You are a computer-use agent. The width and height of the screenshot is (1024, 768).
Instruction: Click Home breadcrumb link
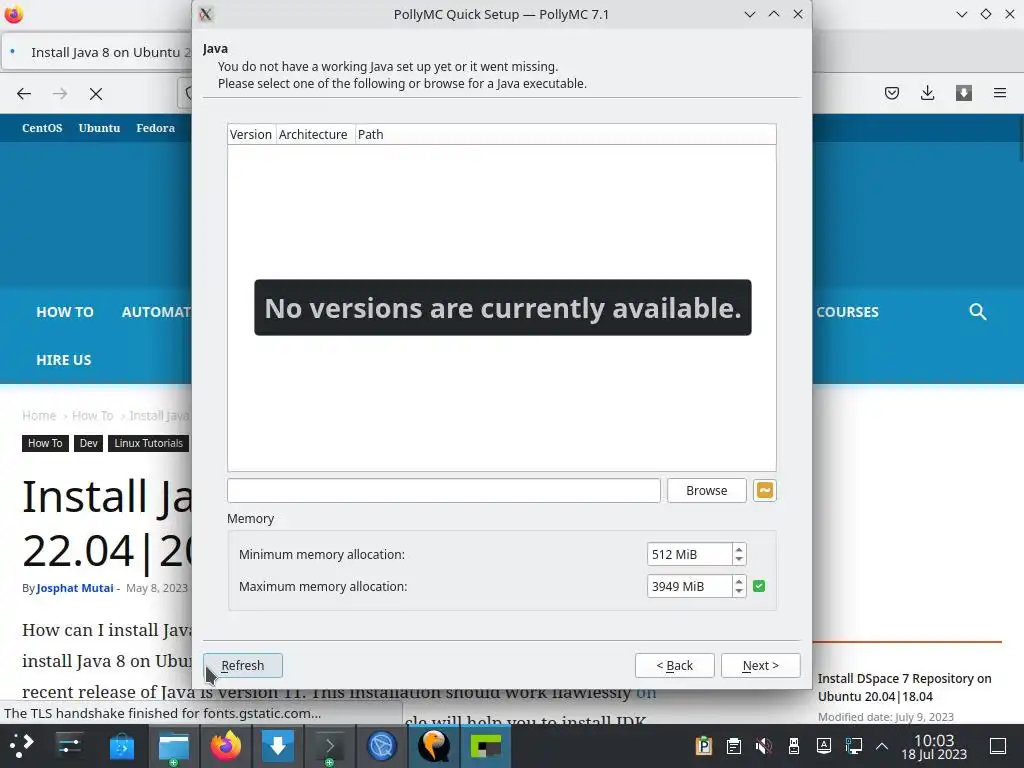(39, 415)
